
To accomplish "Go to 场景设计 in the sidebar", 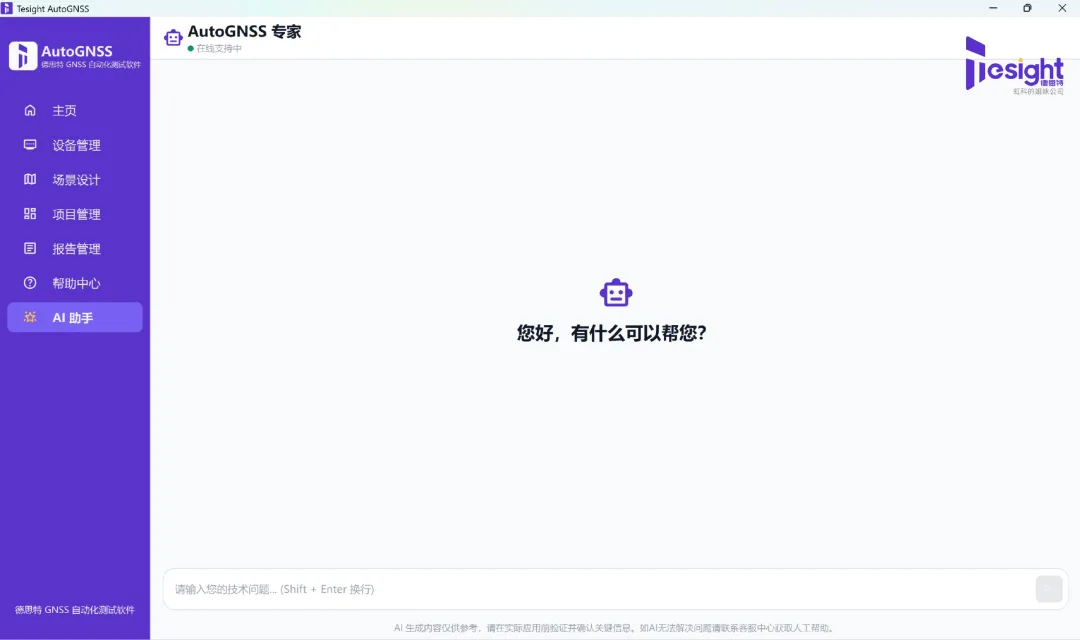I will click(x=75, y=179).
